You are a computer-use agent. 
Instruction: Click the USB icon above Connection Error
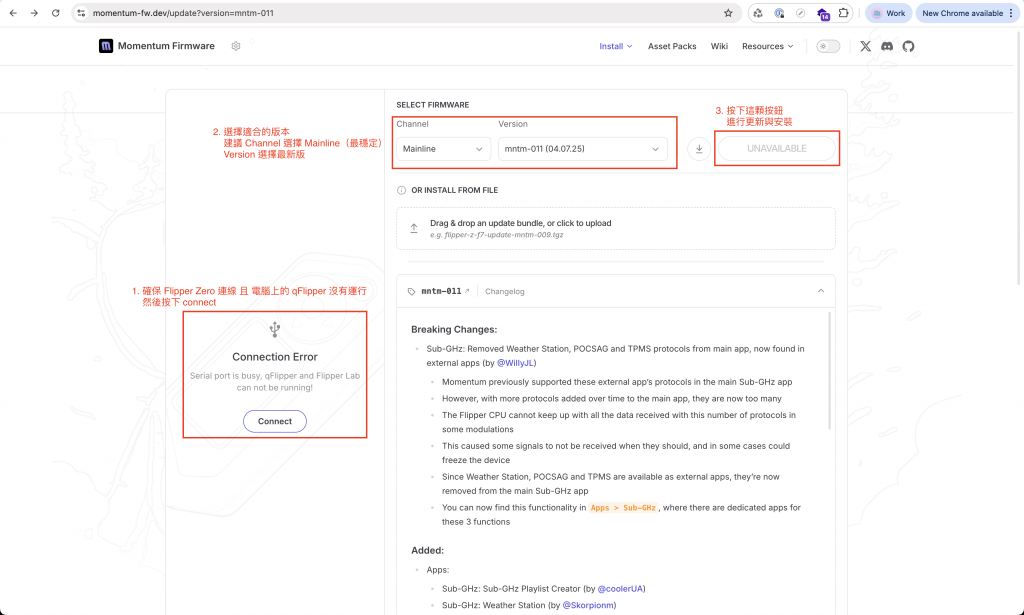275,330
